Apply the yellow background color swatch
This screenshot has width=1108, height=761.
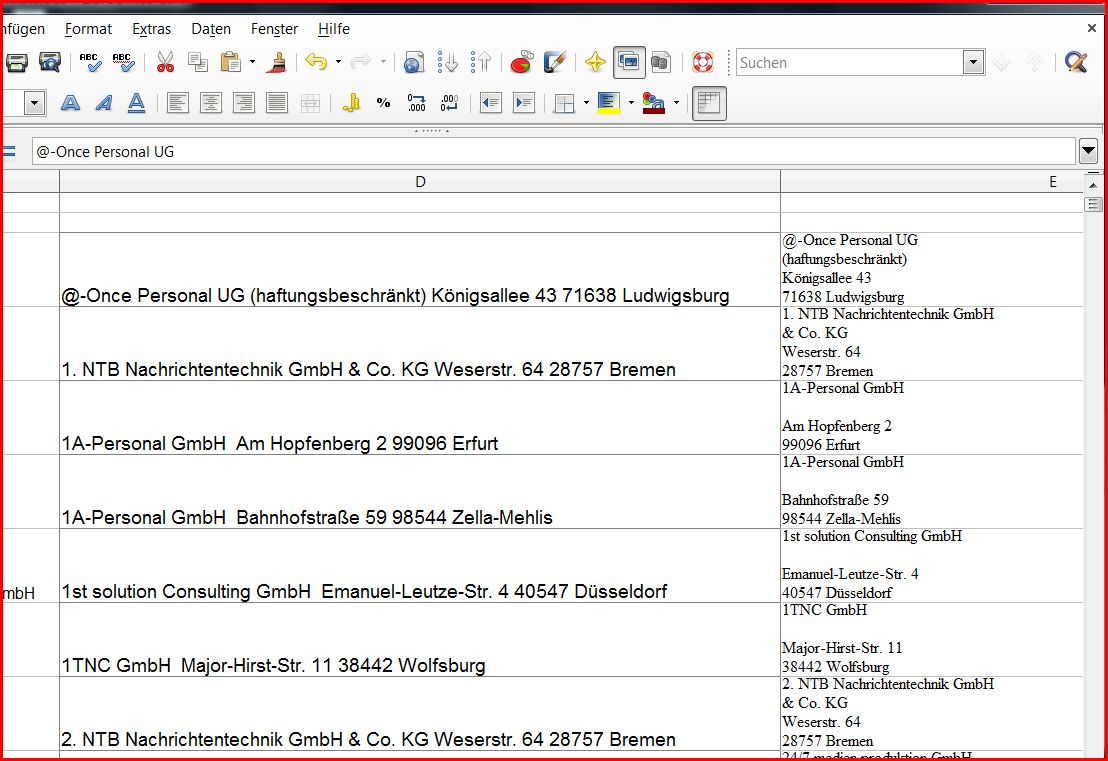pyautogui.click(x=608, y=103)
